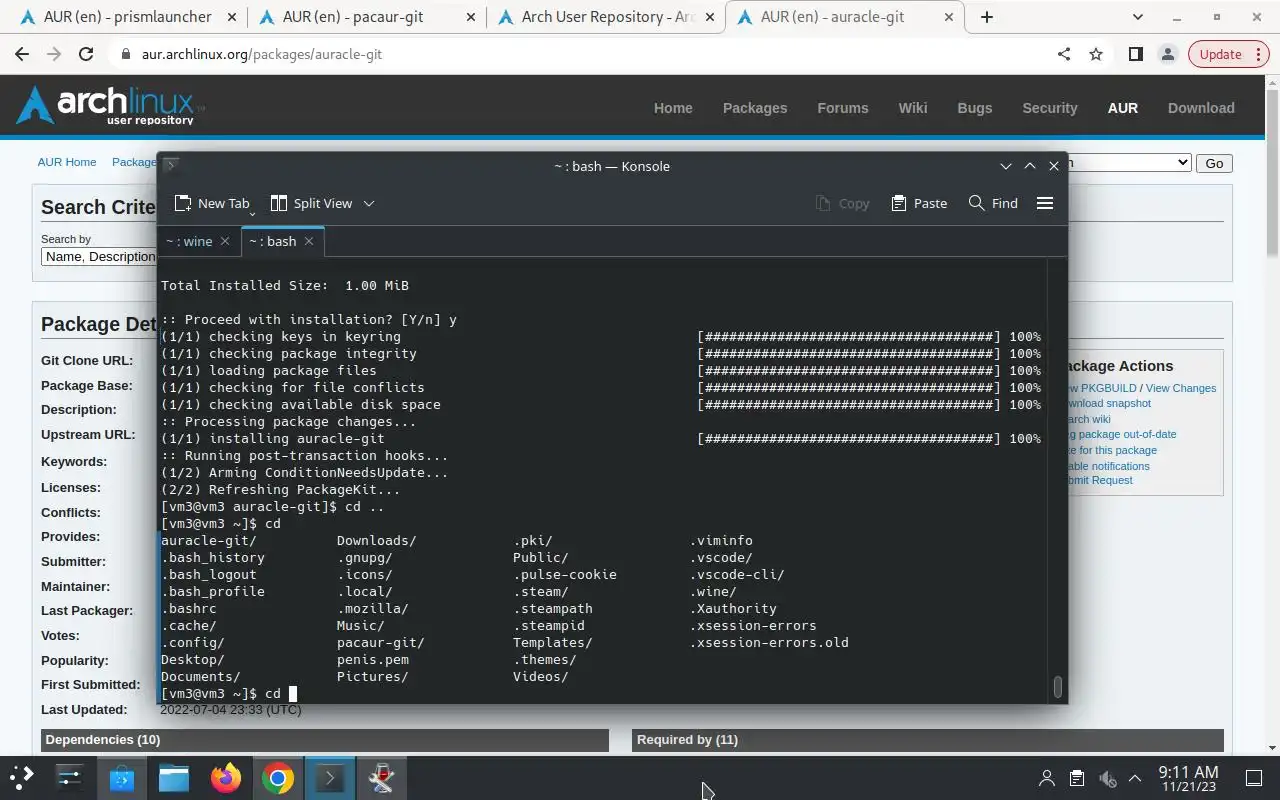
Task: Close the '~ : wine' tab
Action: pyautogui.click(x=225, y=241)
